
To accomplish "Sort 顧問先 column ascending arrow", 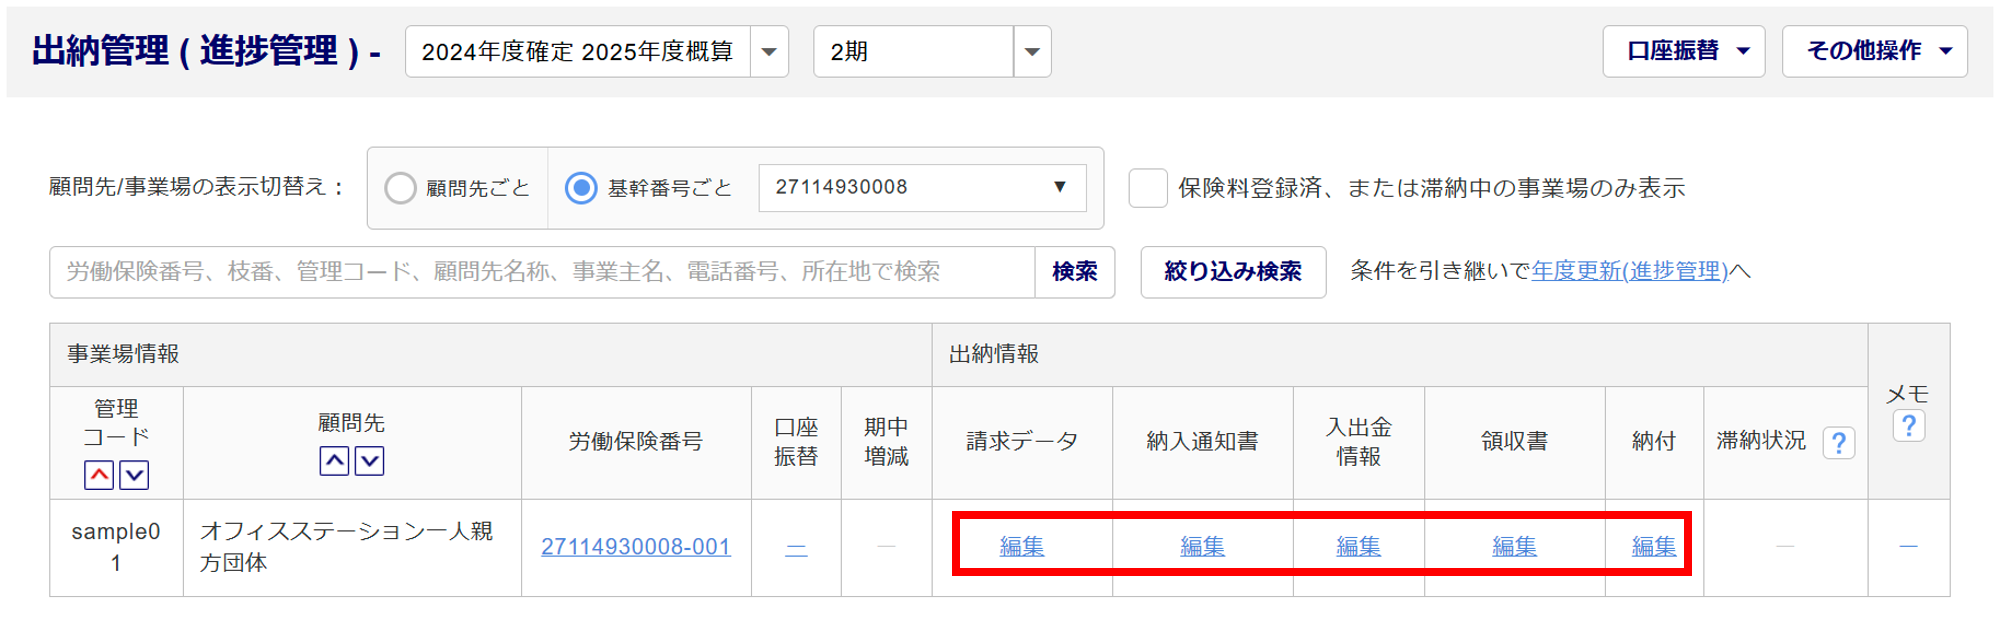I will [334, 461].
